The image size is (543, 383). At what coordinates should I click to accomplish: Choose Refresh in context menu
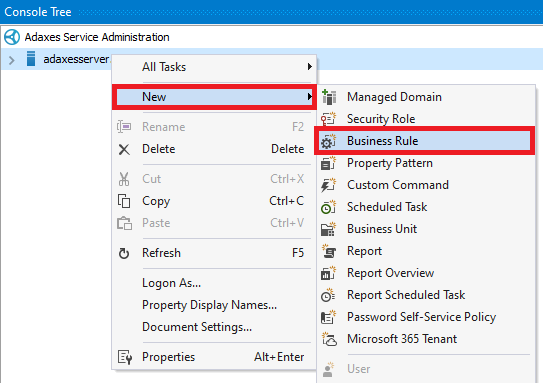click(x=214, y=253)
